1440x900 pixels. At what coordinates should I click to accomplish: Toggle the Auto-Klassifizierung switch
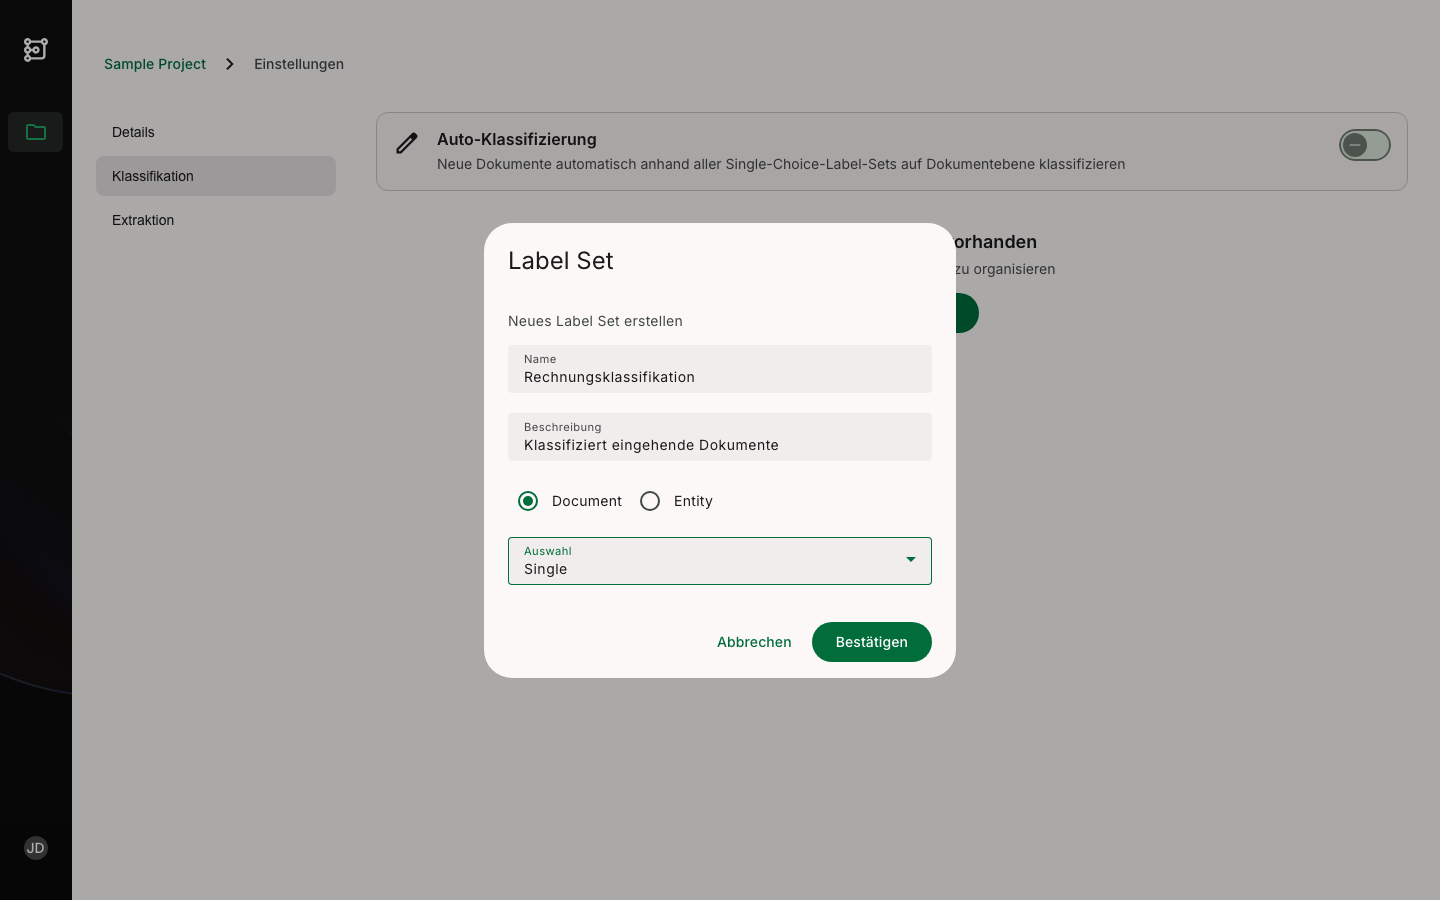click(1364, 146)
